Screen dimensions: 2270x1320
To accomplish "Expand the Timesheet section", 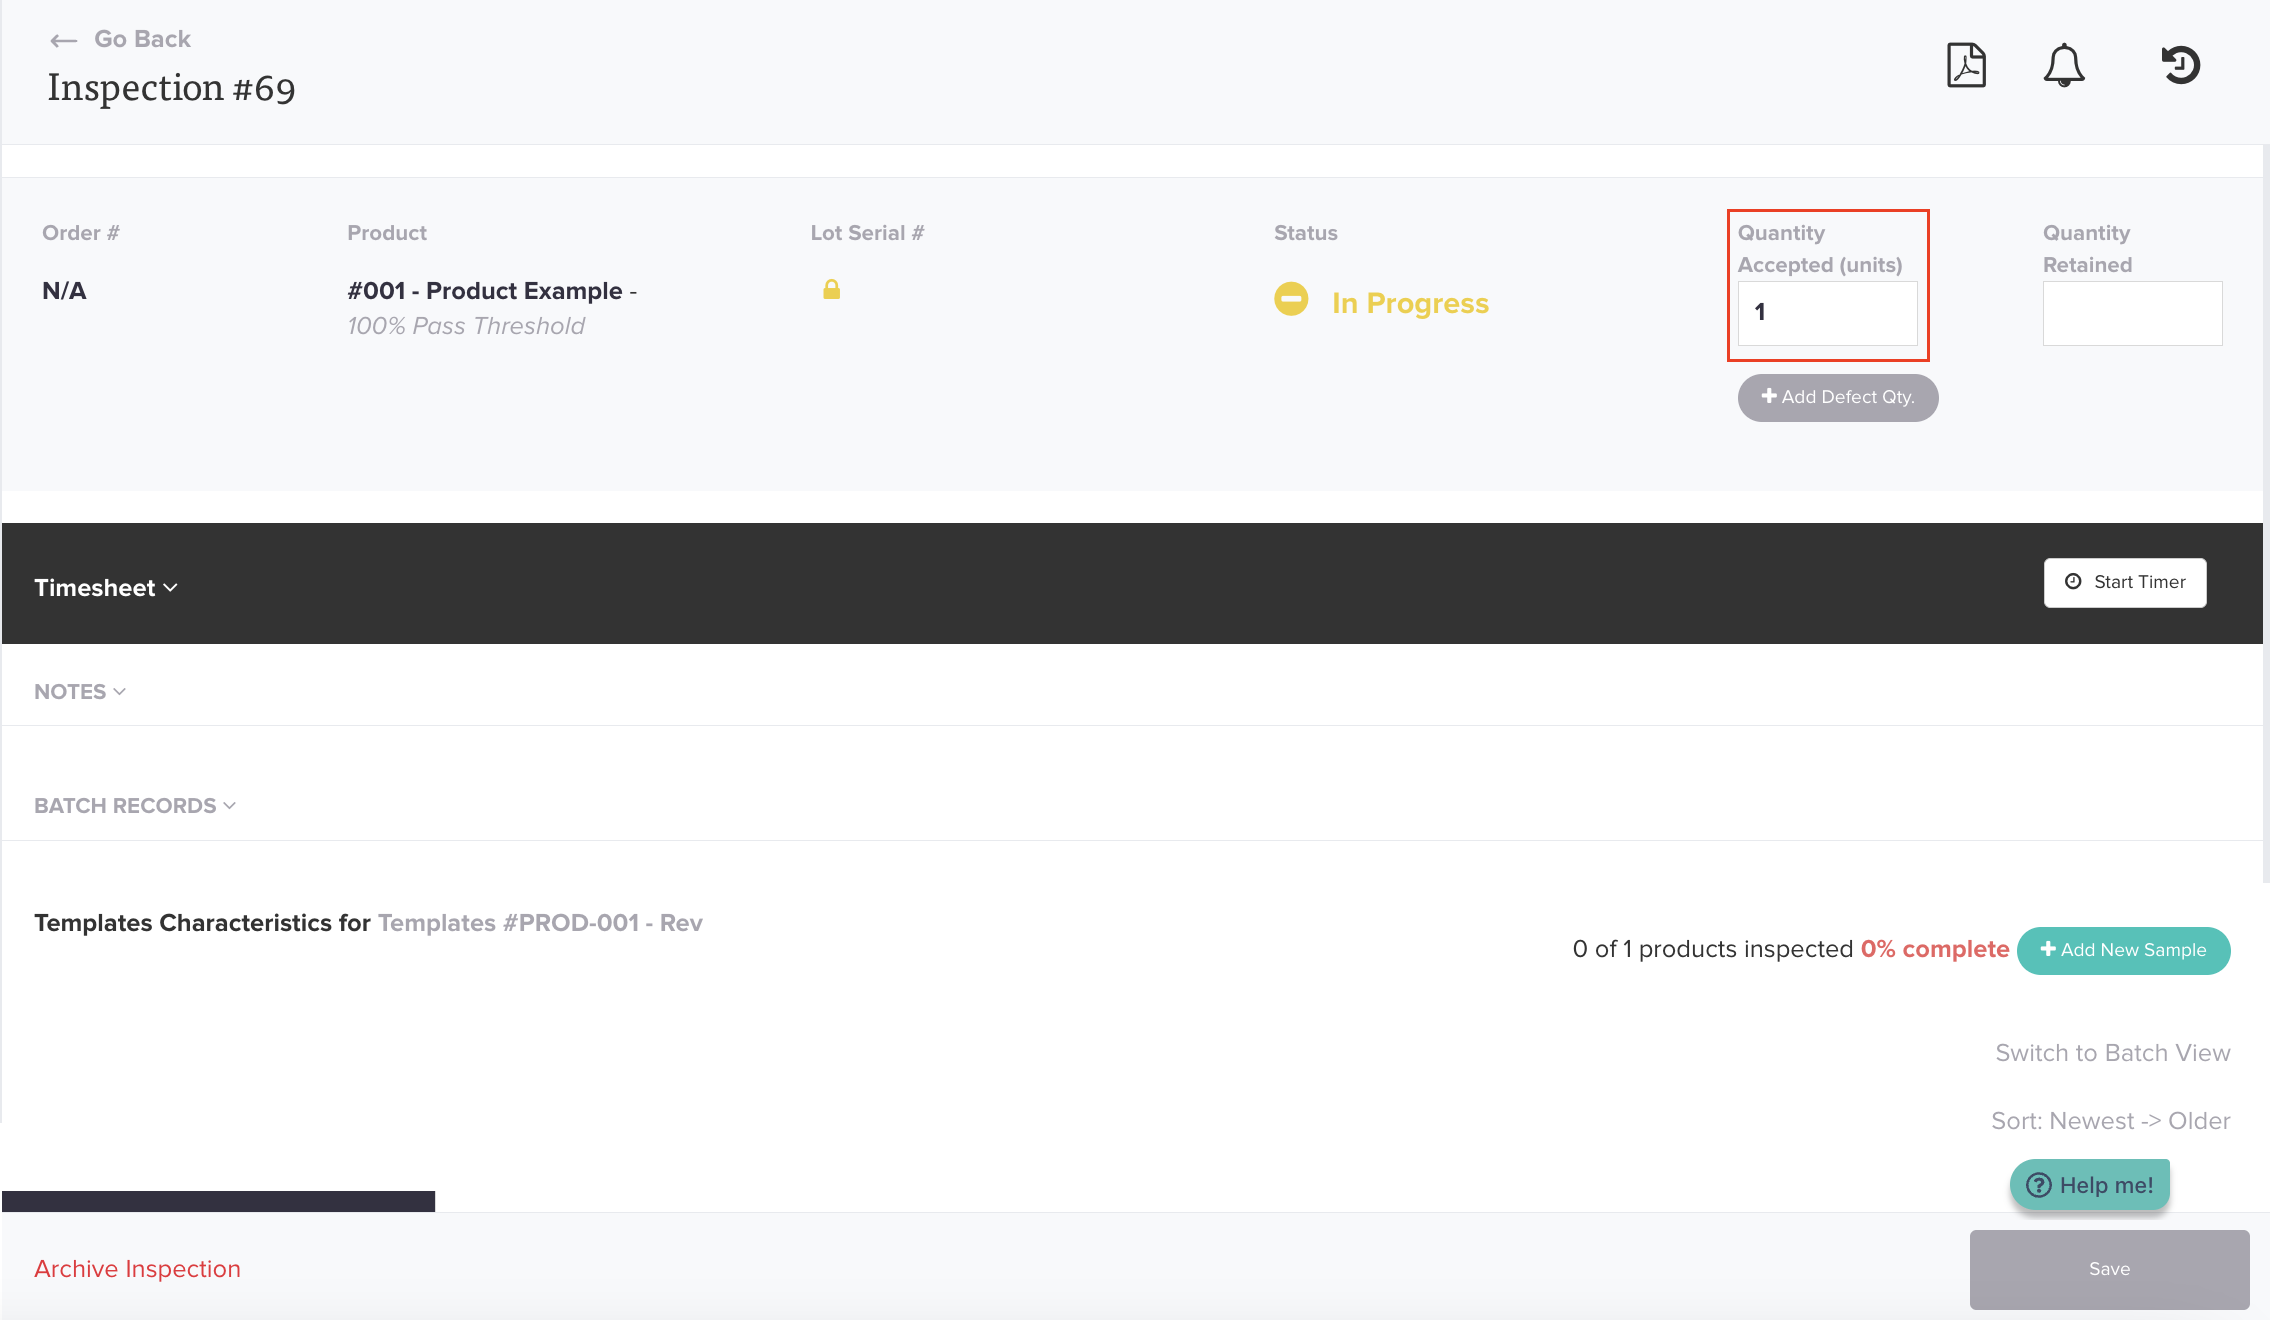I will [x=106, y=588].
